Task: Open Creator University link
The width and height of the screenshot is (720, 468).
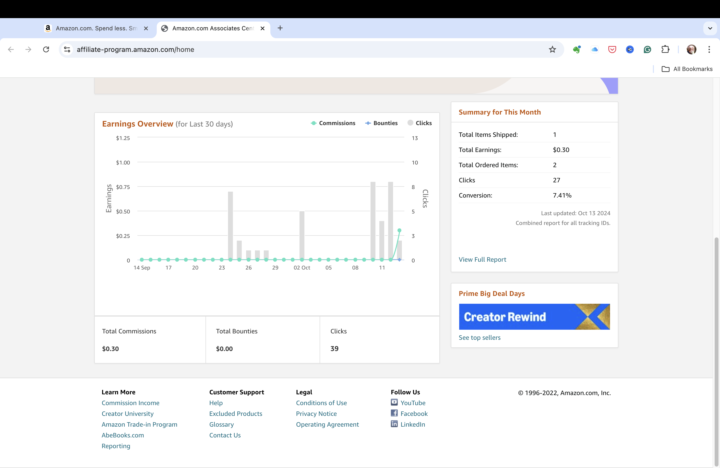Action: tap(128, 414)
